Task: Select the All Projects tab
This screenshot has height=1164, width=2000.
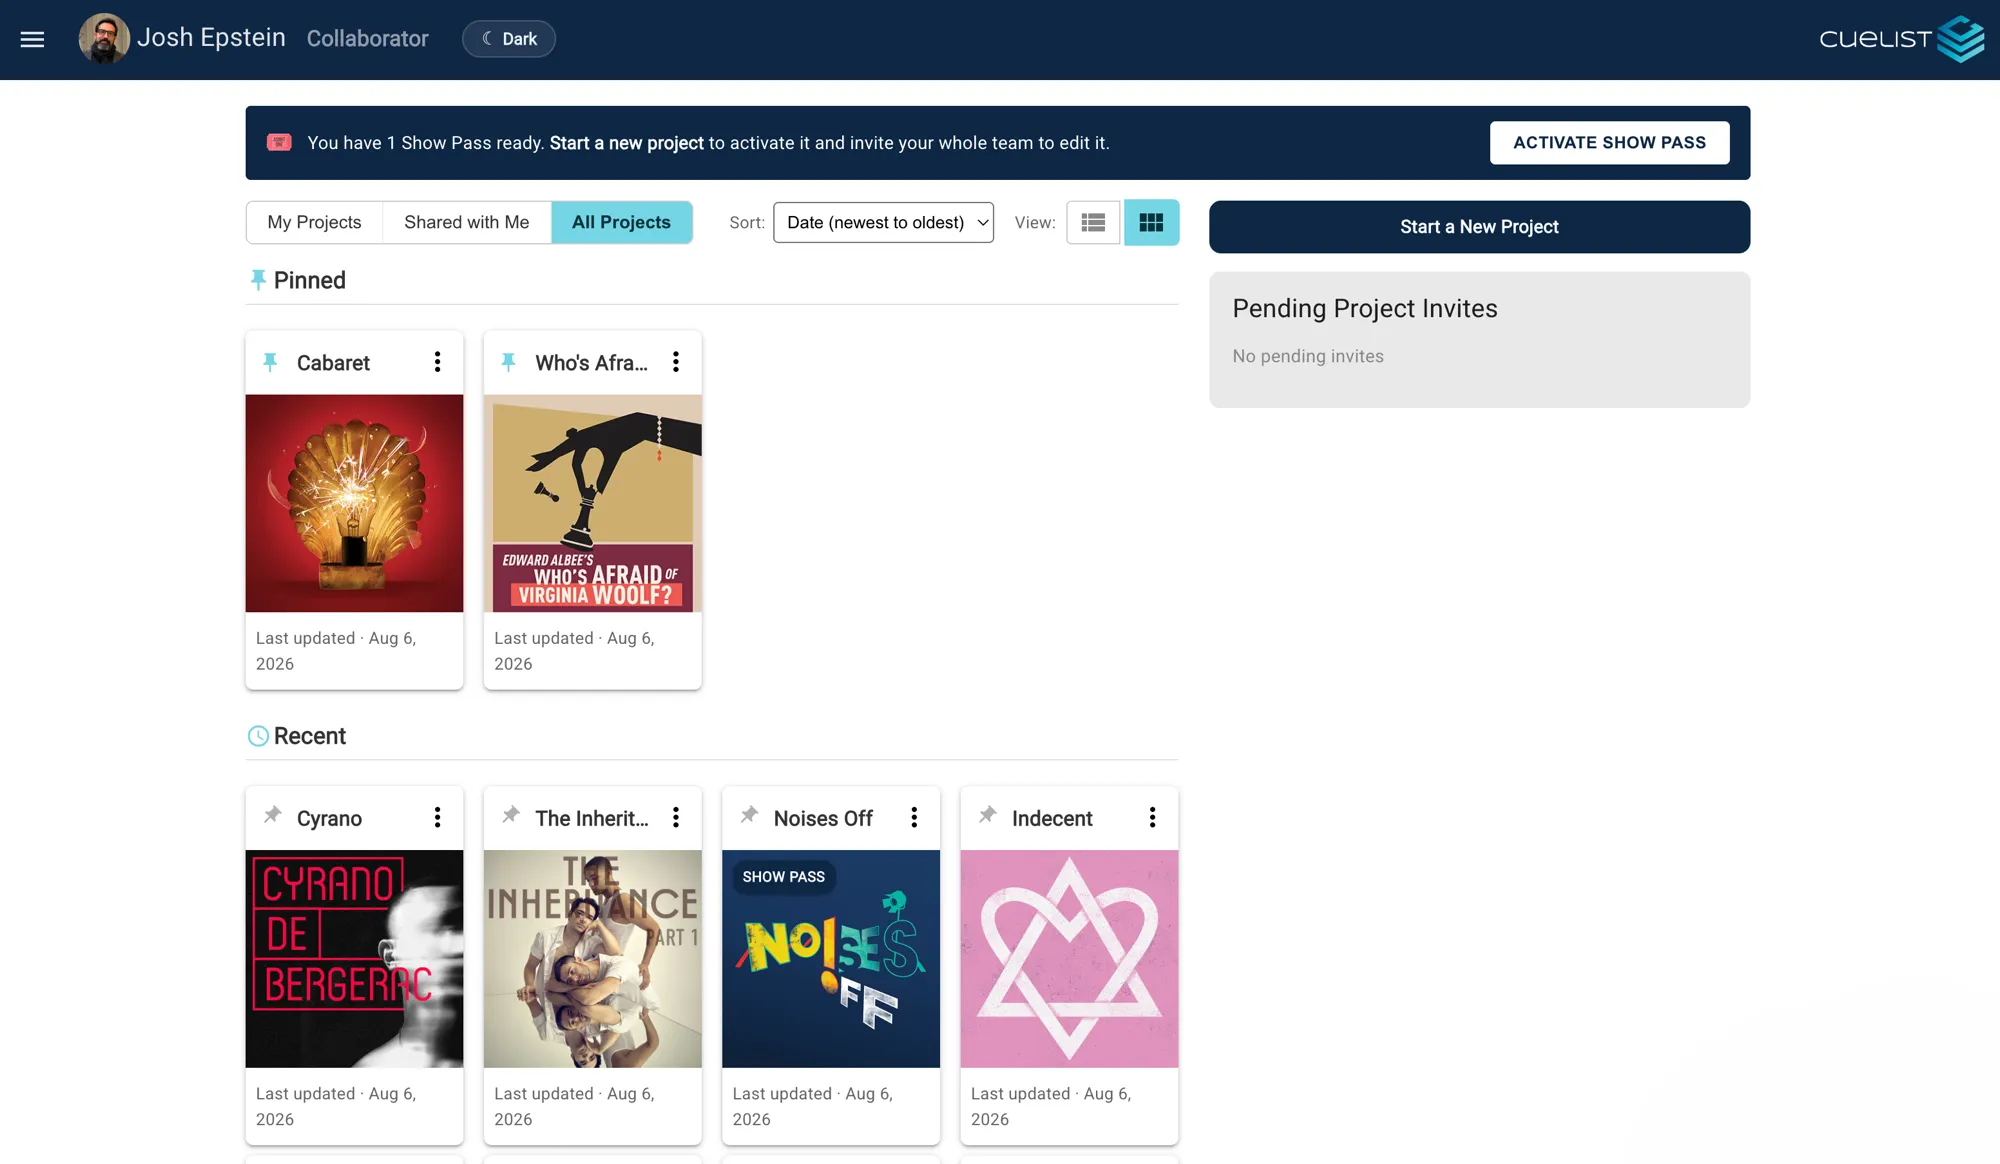Action: point(621,222)
